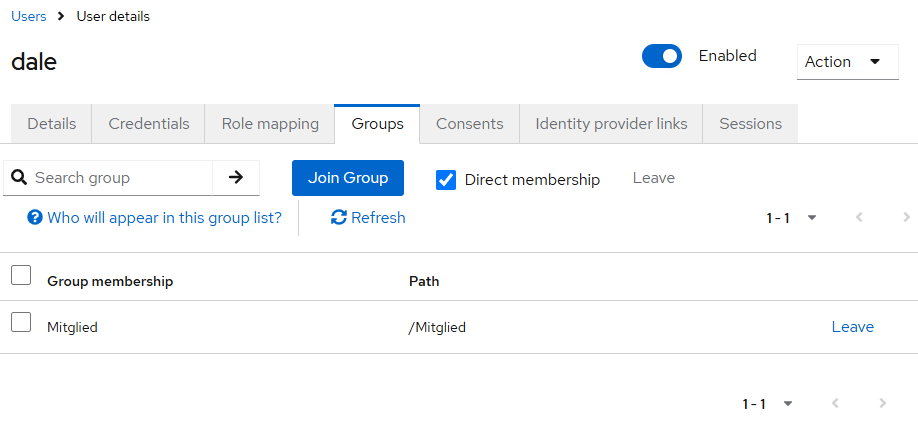Click the Refresh icon
This screenshot has width=918, height=424.
(x=339, y=217)
